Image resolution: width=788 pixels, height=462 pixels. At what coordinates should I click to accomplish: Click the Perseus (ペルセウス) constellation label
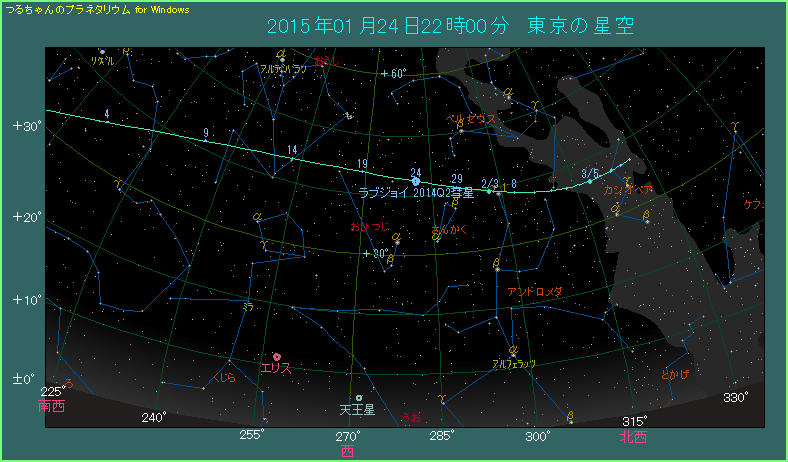pyautogui.click(x=470, y=118)
